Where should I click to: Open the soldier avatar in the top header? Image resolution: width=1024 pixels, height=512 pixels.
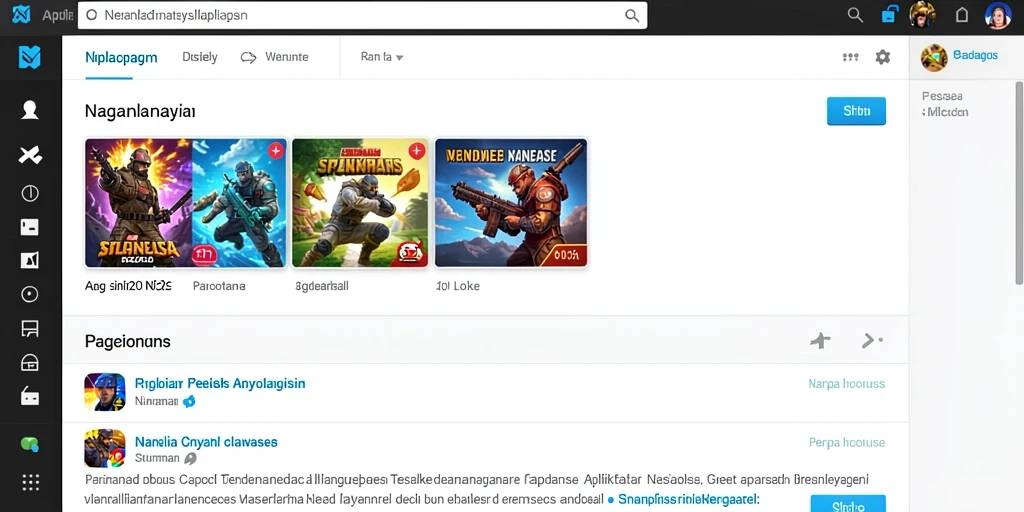pos(923,14)
